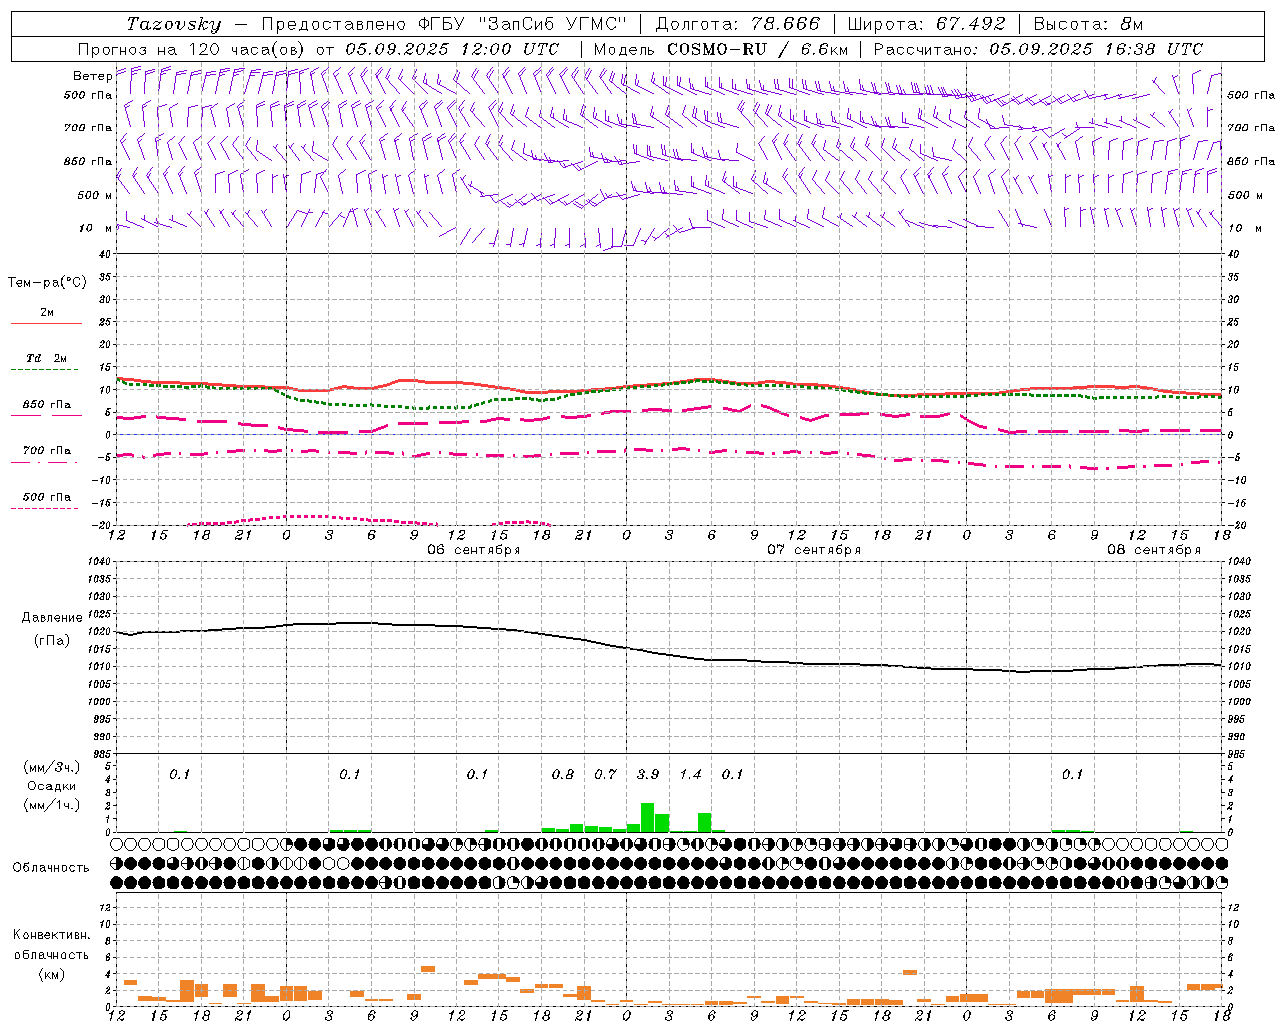
Task: Click the "Высота: 8м" header field
Action: pyautogui.click(x=1088, y=24)
